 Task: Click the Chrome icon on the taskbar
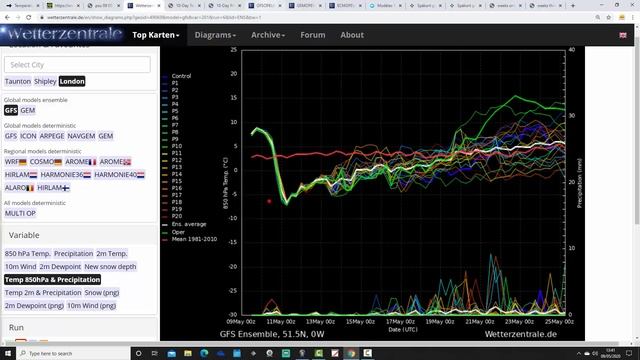(x=351, y=353)
